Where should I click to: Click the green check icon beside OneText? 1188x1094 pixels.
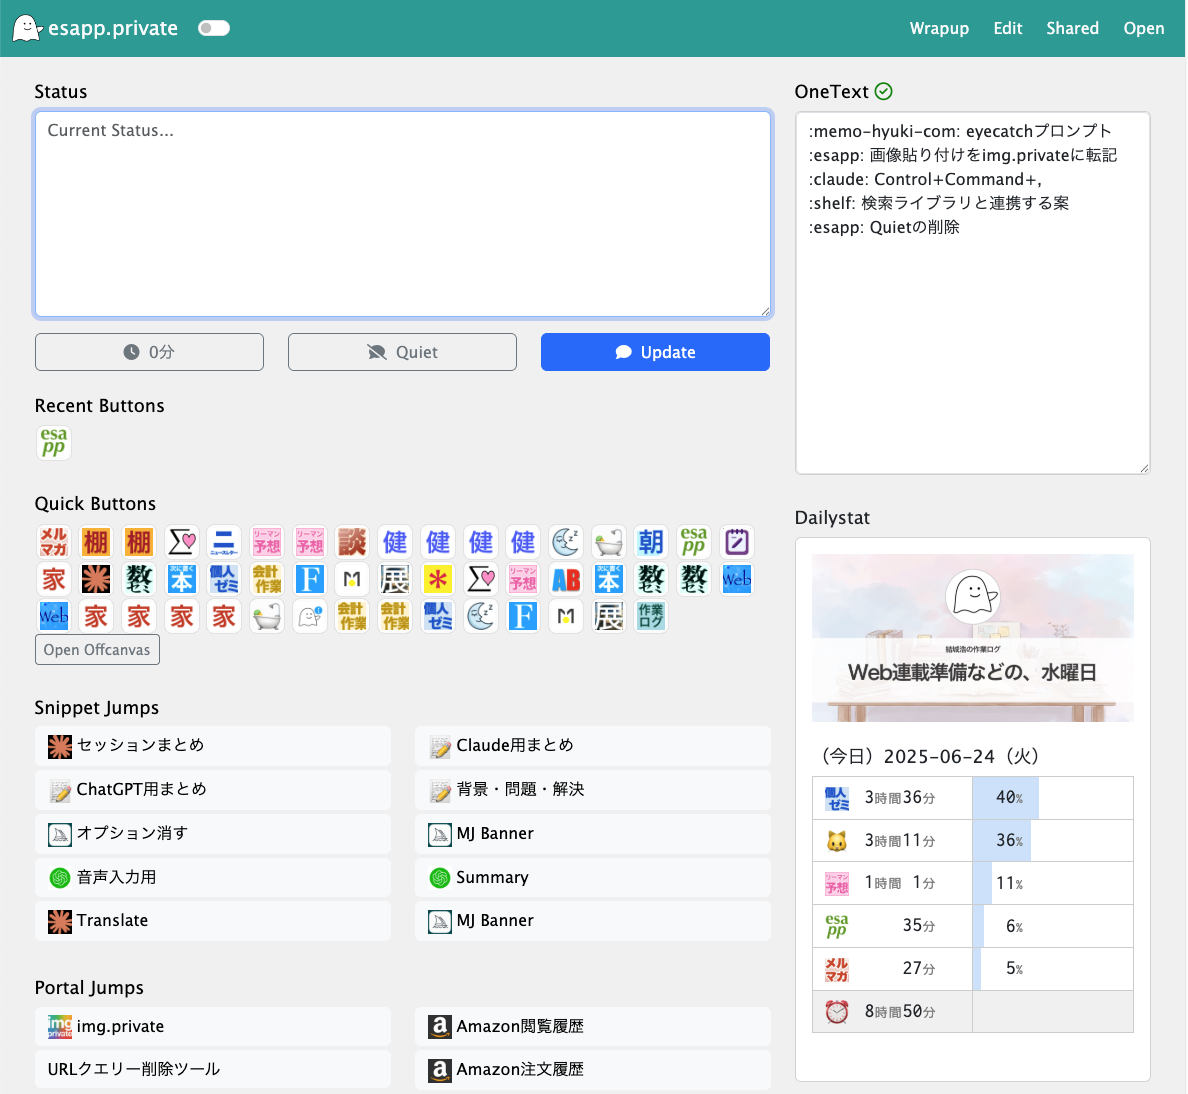tap(883, 92)
